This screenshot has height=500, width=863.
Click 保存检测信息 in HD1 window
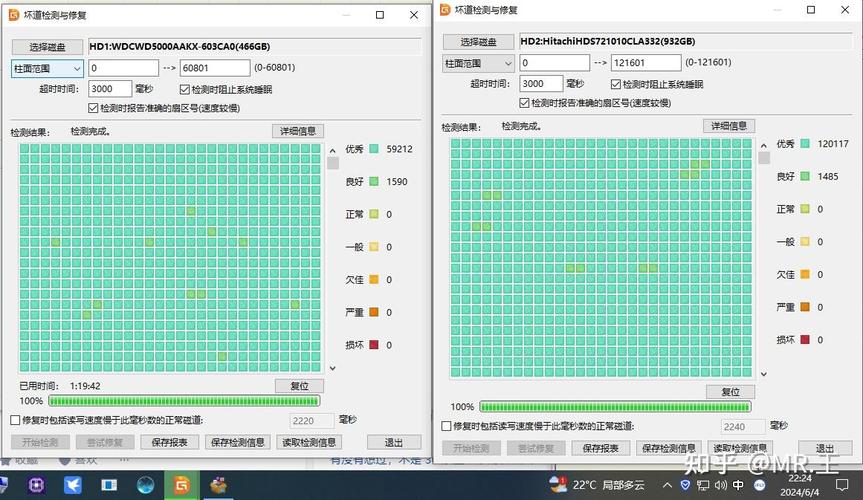click(238, 442)
